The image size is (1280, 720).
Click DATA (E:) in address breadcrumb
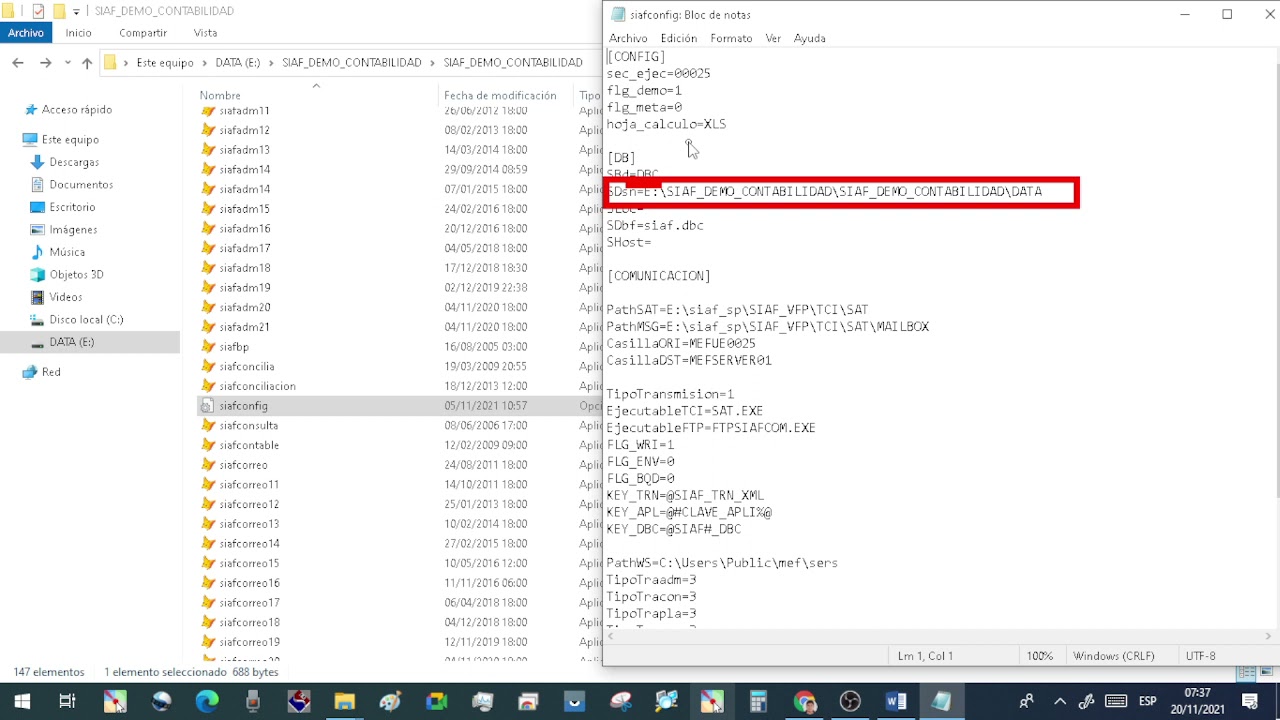(237, 62)
